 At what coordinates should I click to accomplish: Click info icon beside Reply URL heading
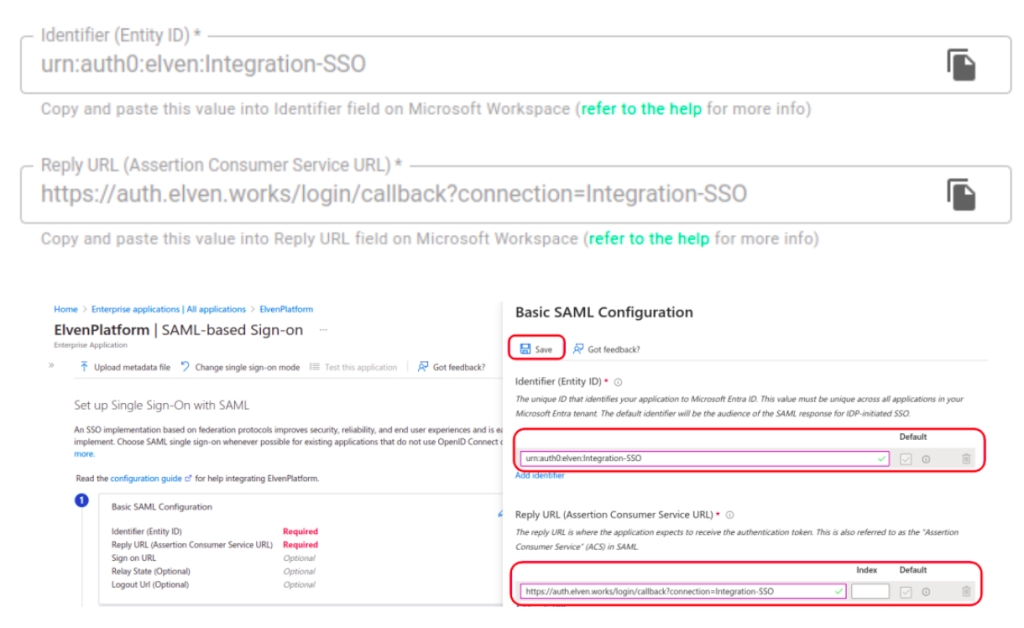[730, 515]
